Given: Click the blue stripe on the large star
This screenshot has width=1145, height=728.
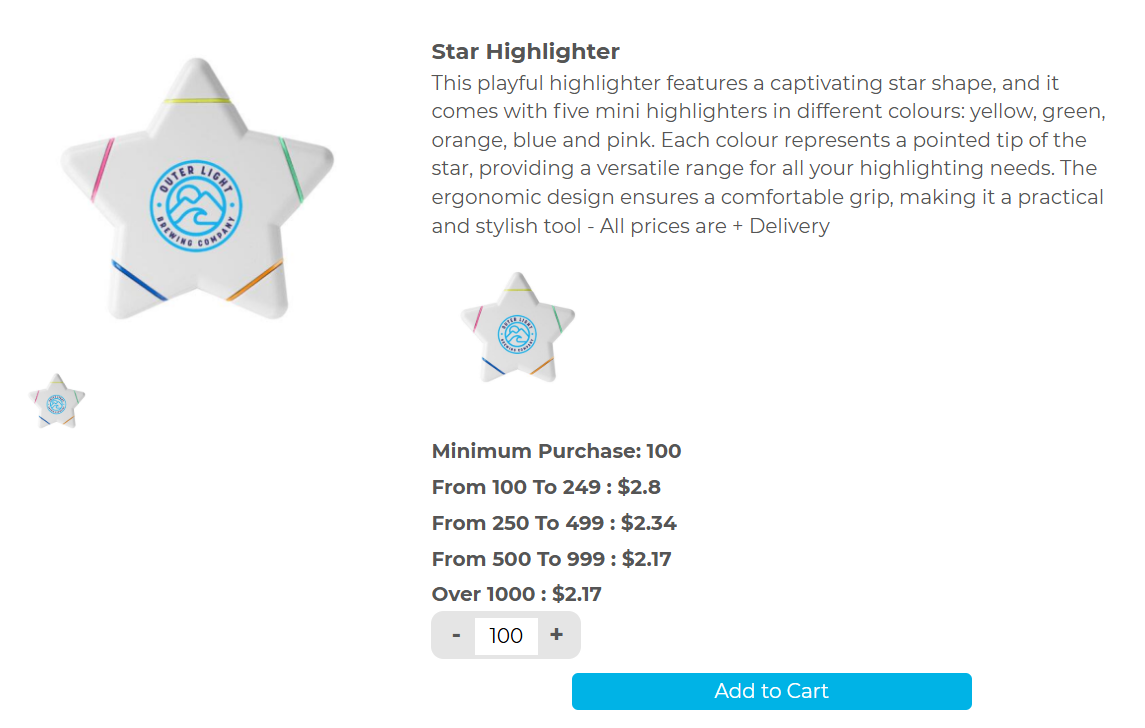Looking at the screenshot, I should point(138,280).
